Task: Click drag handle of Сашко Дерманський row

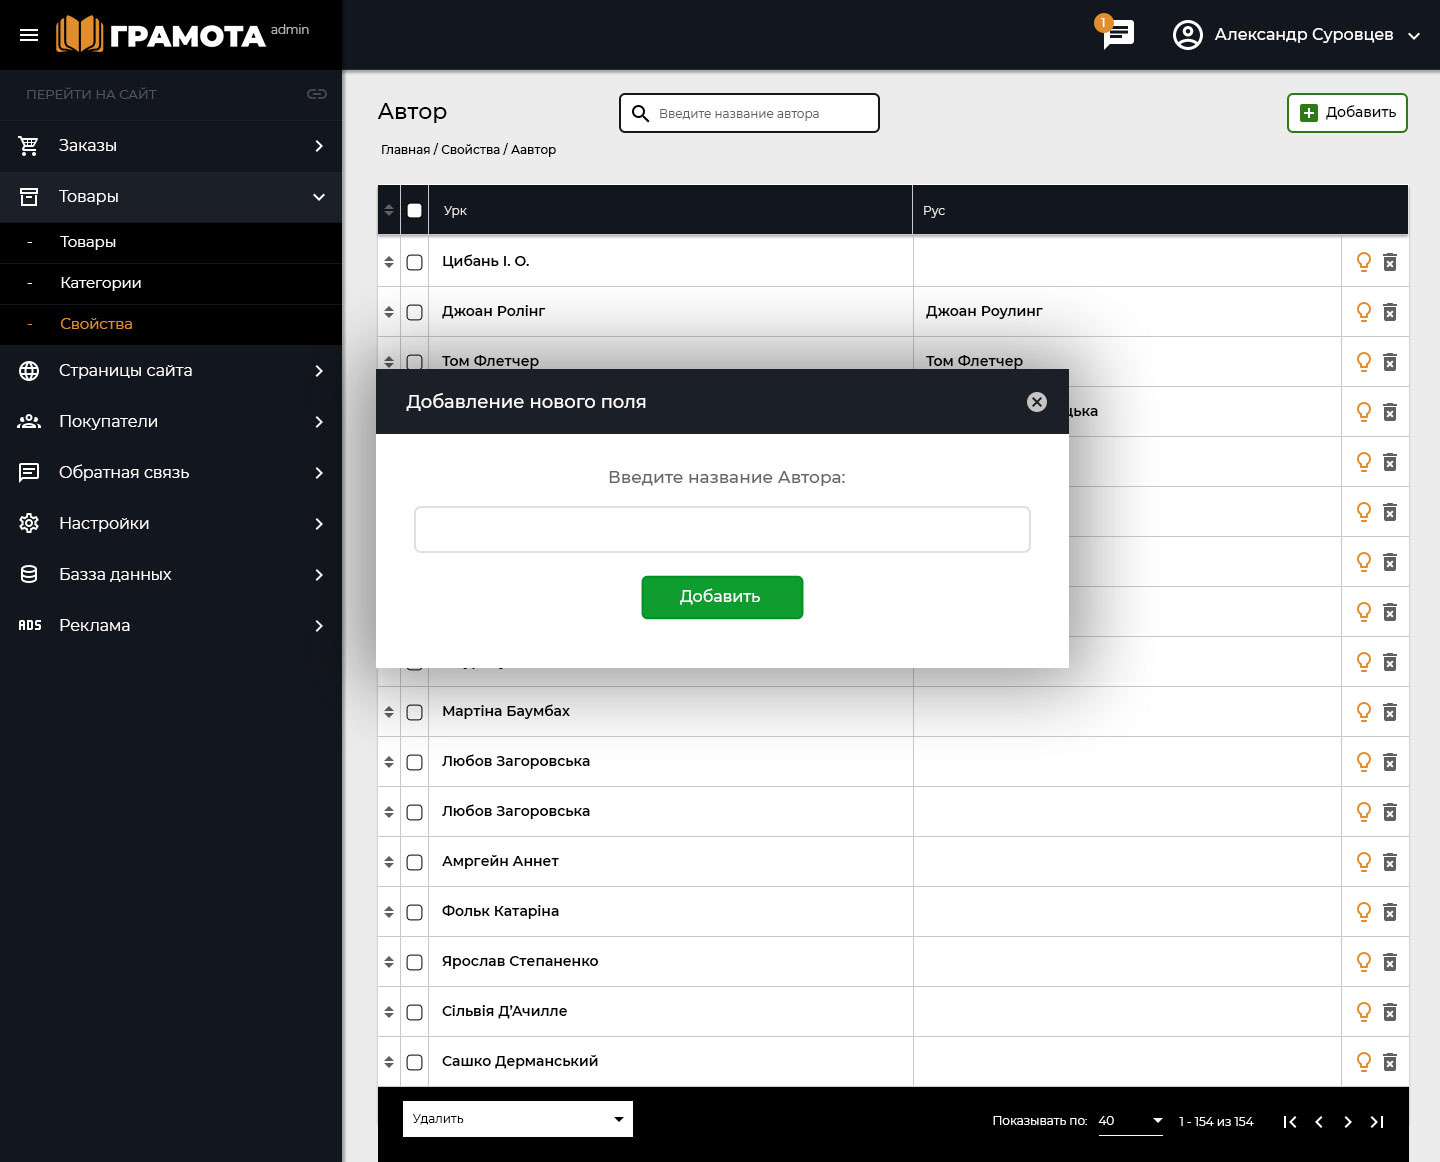Action: [x=389, y=1062]
